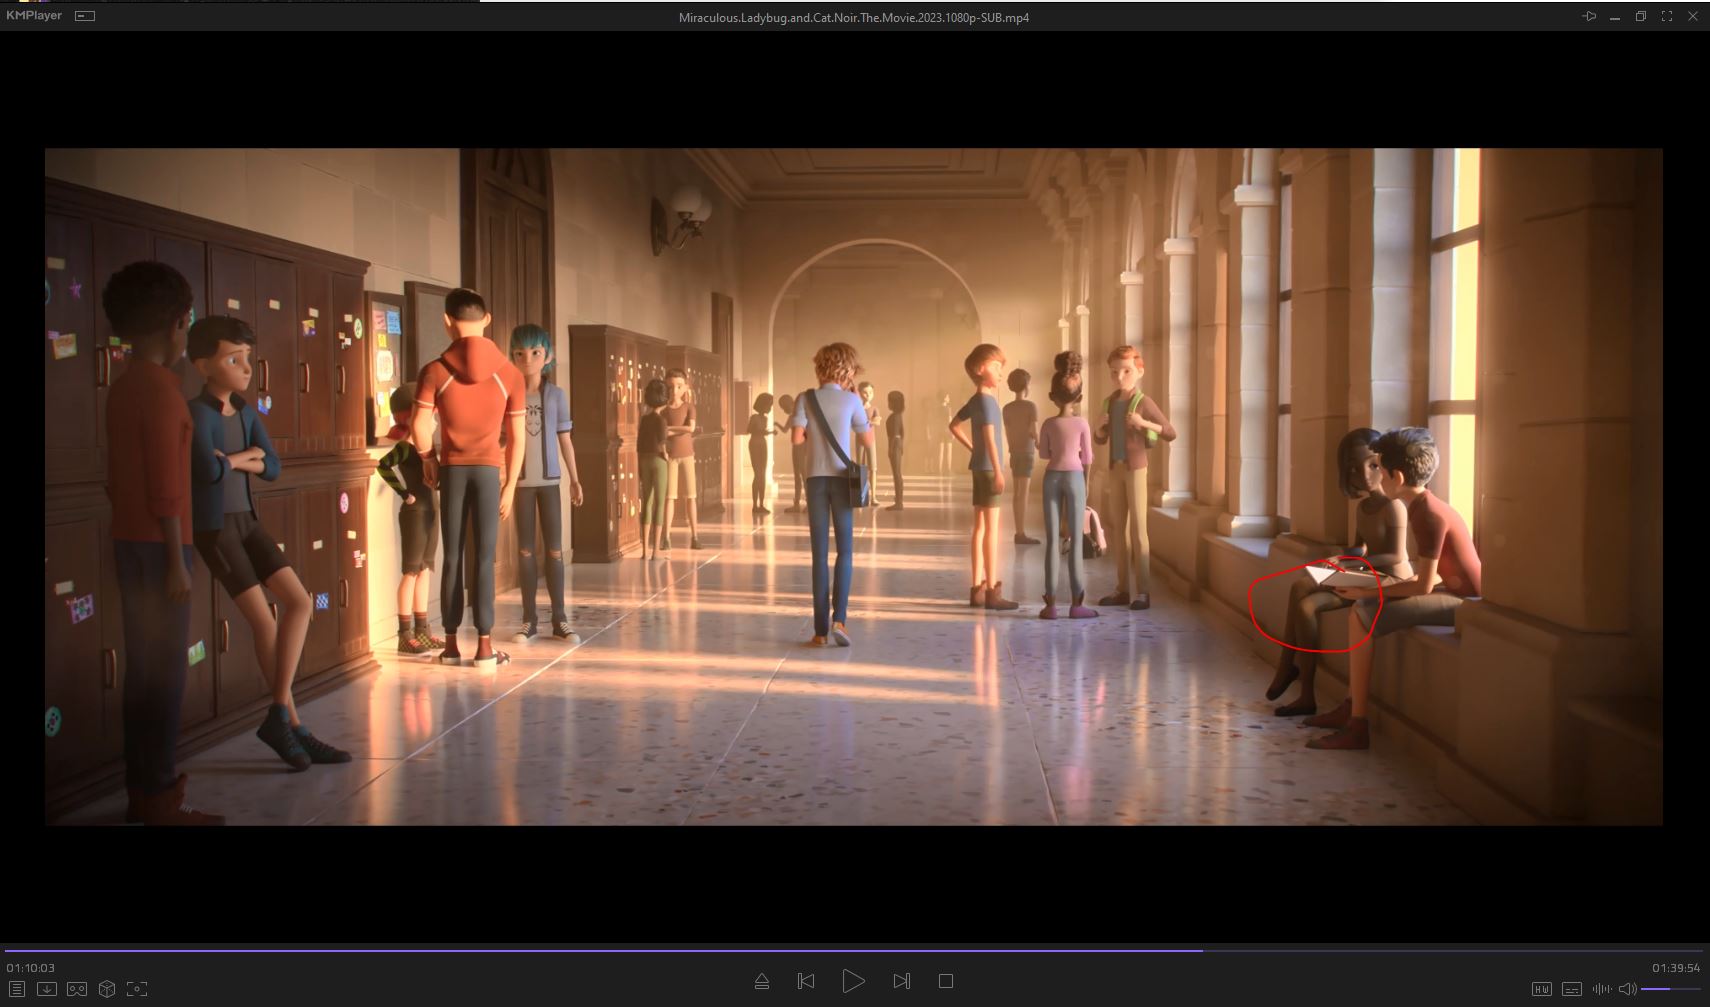This screenshot has width=1710, height=1007.
Task: Mute the speaker volume
Action: (x=1627, y=989)
